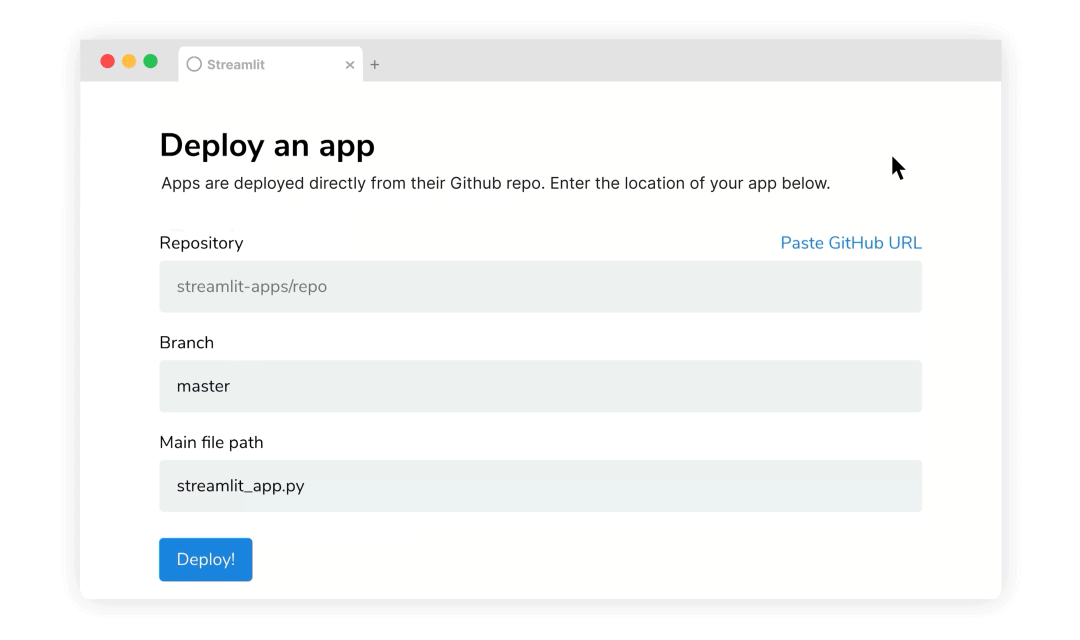This screenshot has height=640, width=1080.
Task: Click the description text about Github repo
Action: click(495, 184)
